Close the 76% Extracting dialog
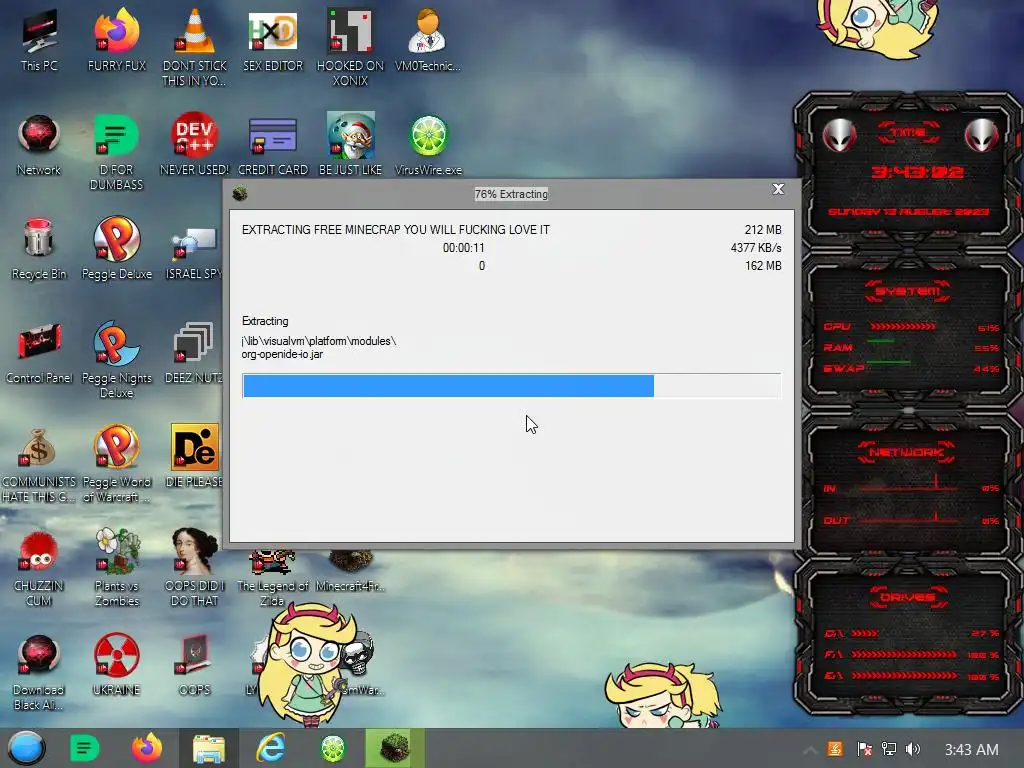The height and width of the screenshot is (768, 1024). pyautogui.click(x=778, y=189)
